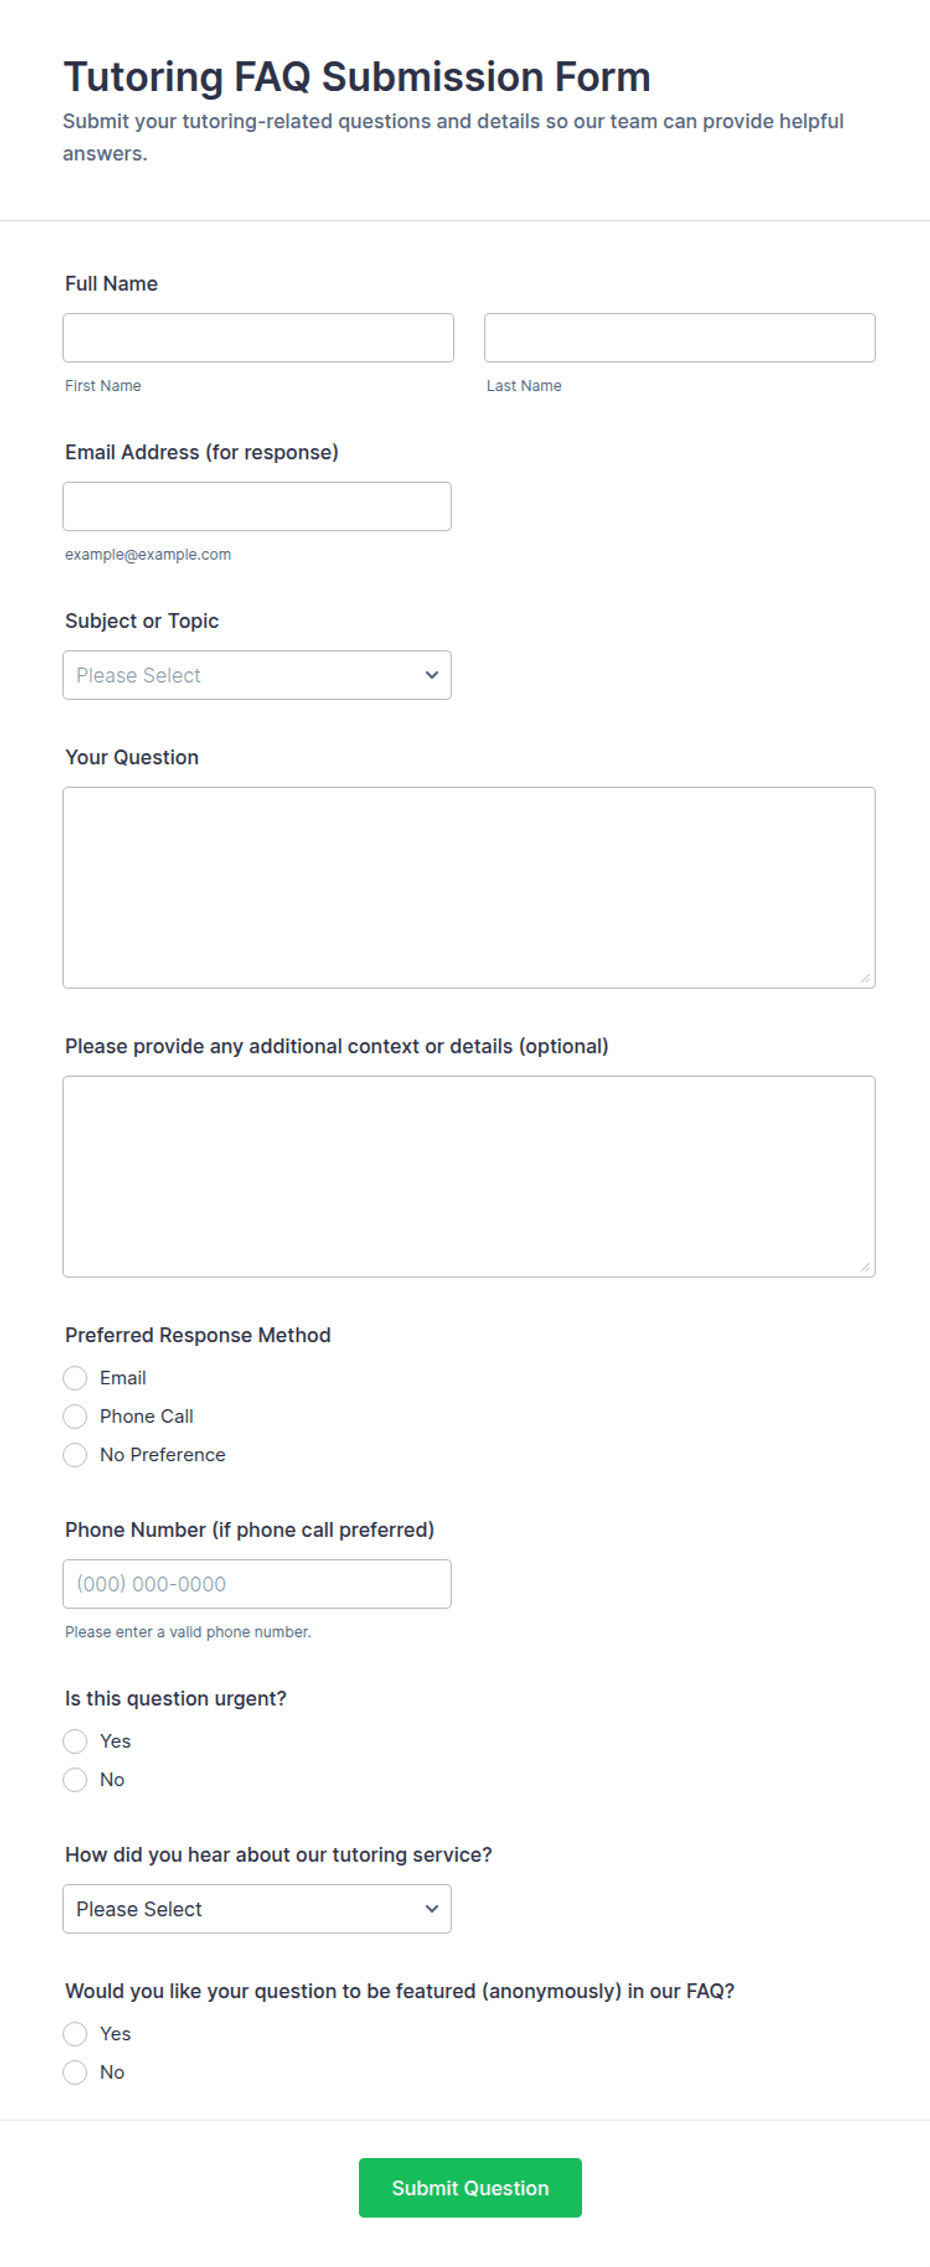Select Yes to feature question in FAQ
Screen dimensions: 930x2267
(75, 2034)
